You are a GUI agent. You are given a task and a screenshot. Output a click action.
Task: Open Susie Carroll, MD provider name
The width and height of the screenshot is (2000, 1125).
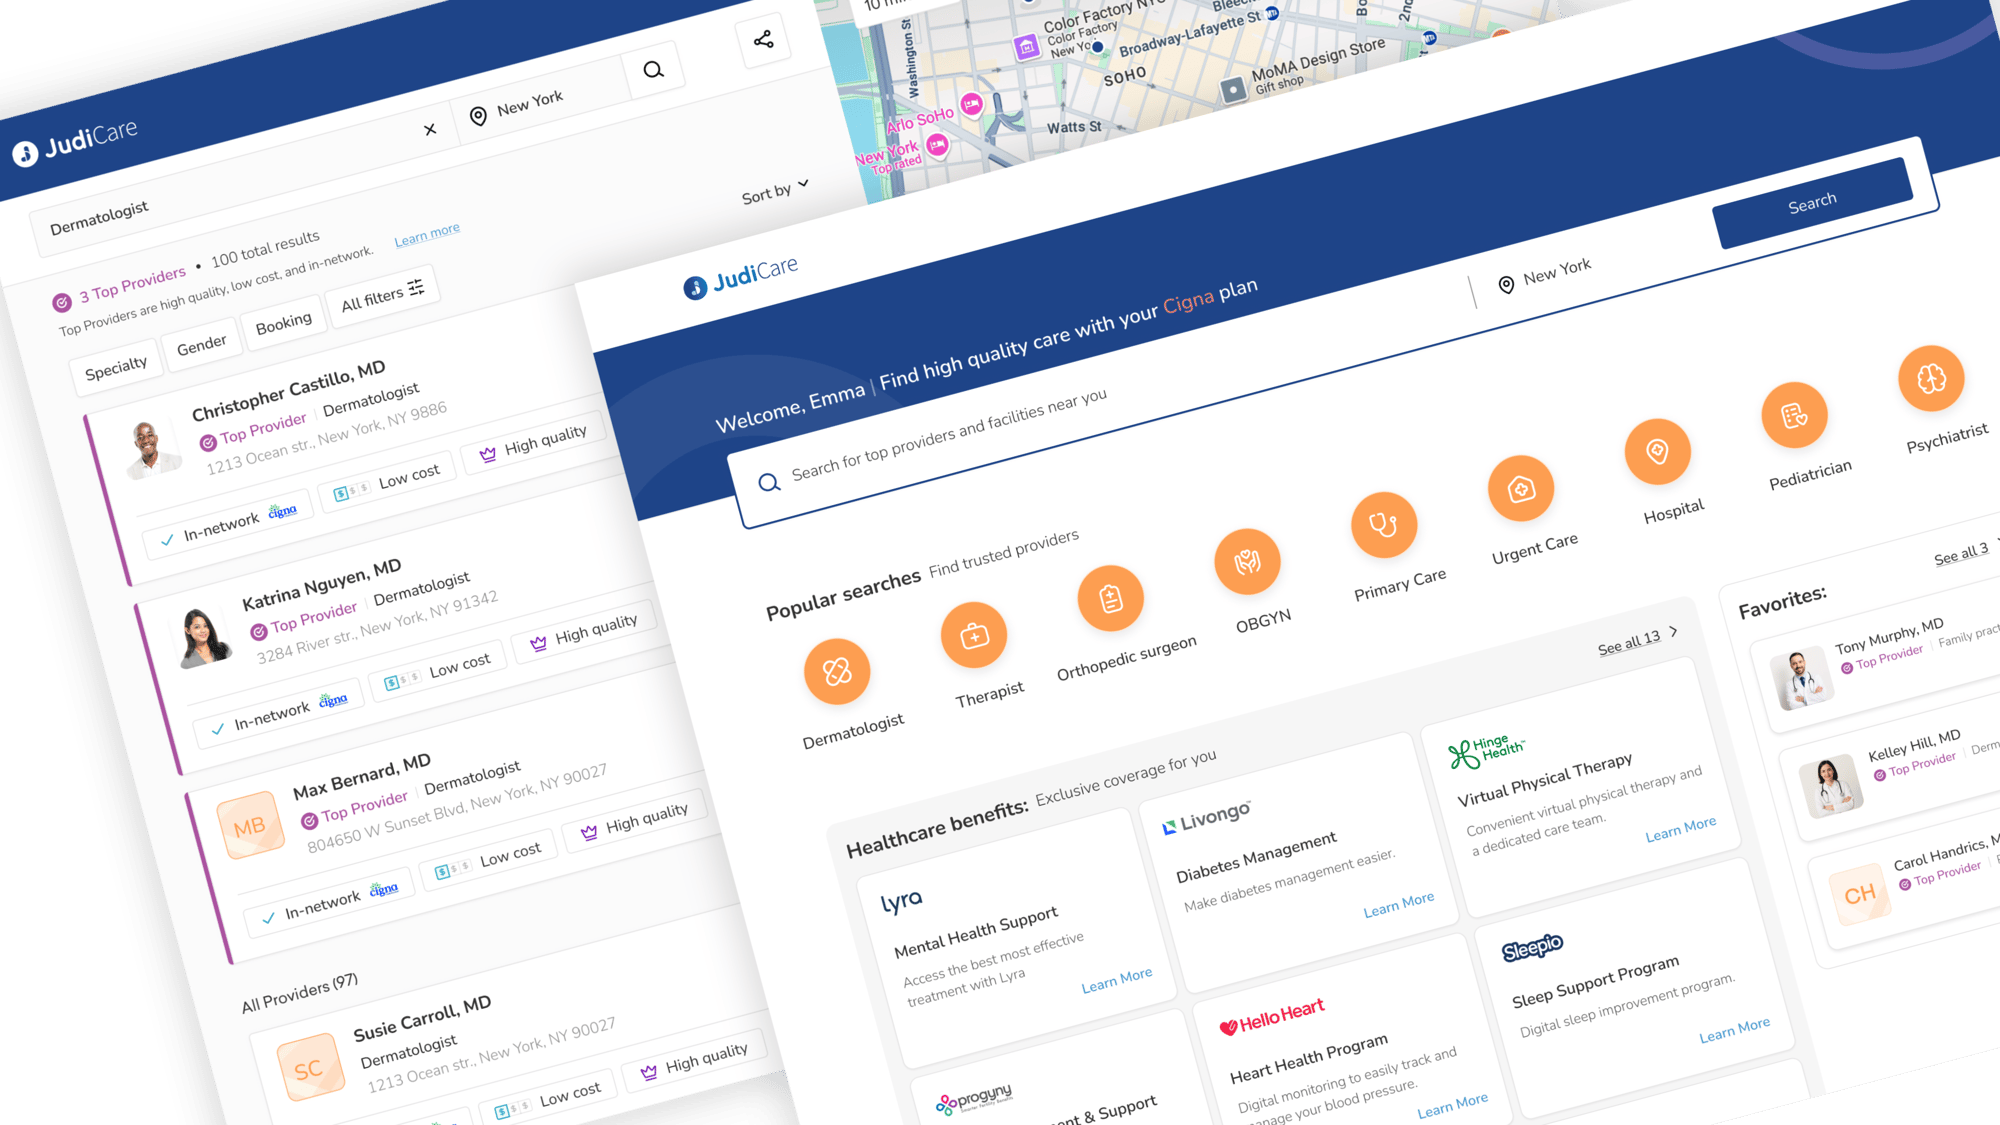tap(422, 1018)
